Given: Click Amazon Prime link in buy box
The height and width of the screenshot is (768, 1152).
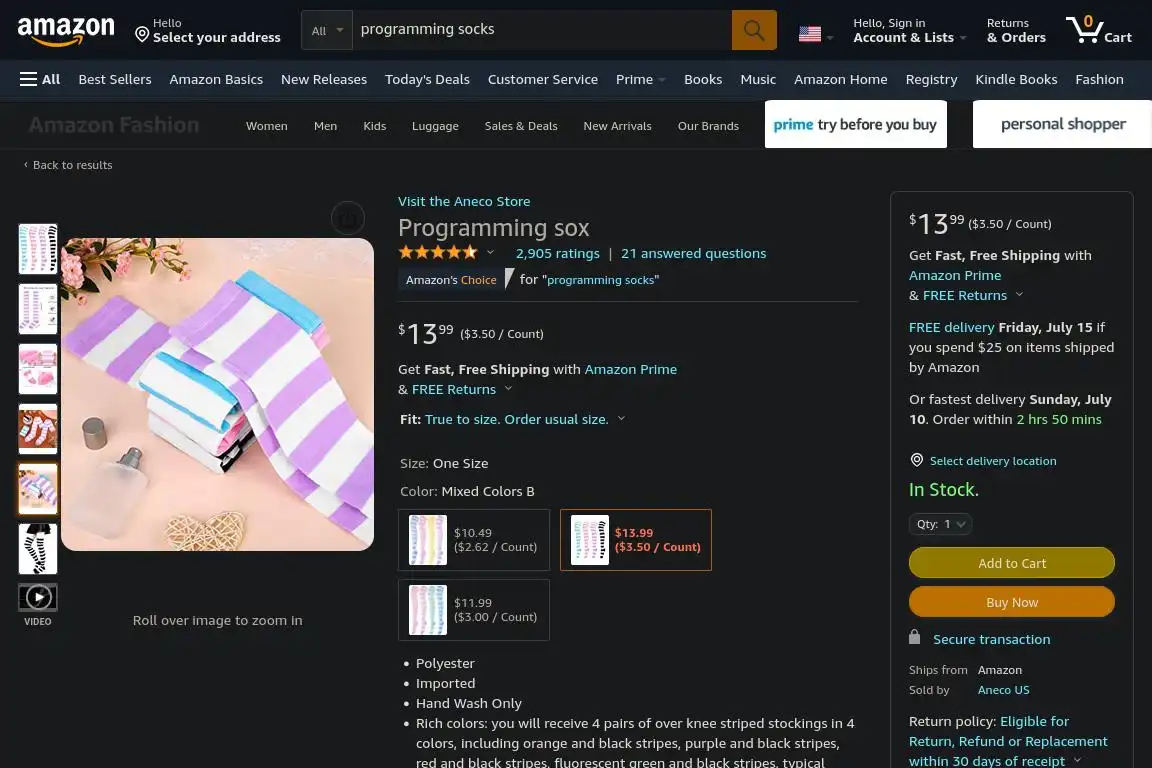Looking at the screenshot, I should tap(954, 275).
